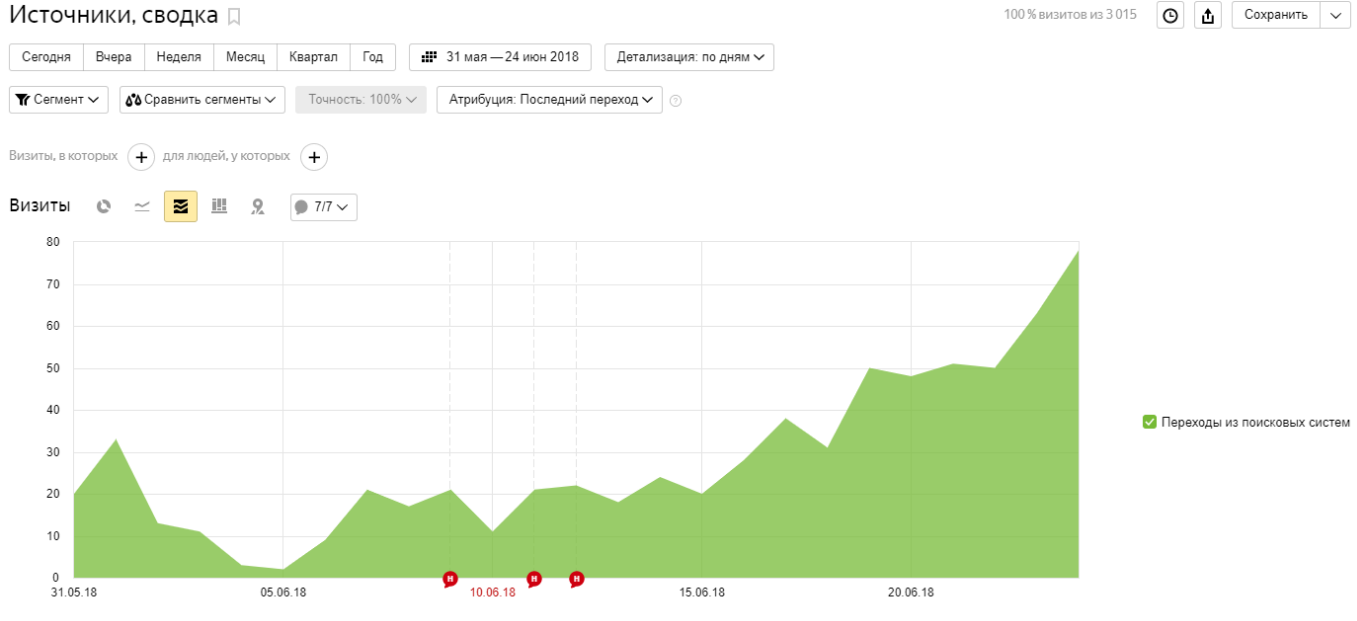Click the 20.06.18 axis label
This screenshot has width=1357, height=621.
click(910, 593)
